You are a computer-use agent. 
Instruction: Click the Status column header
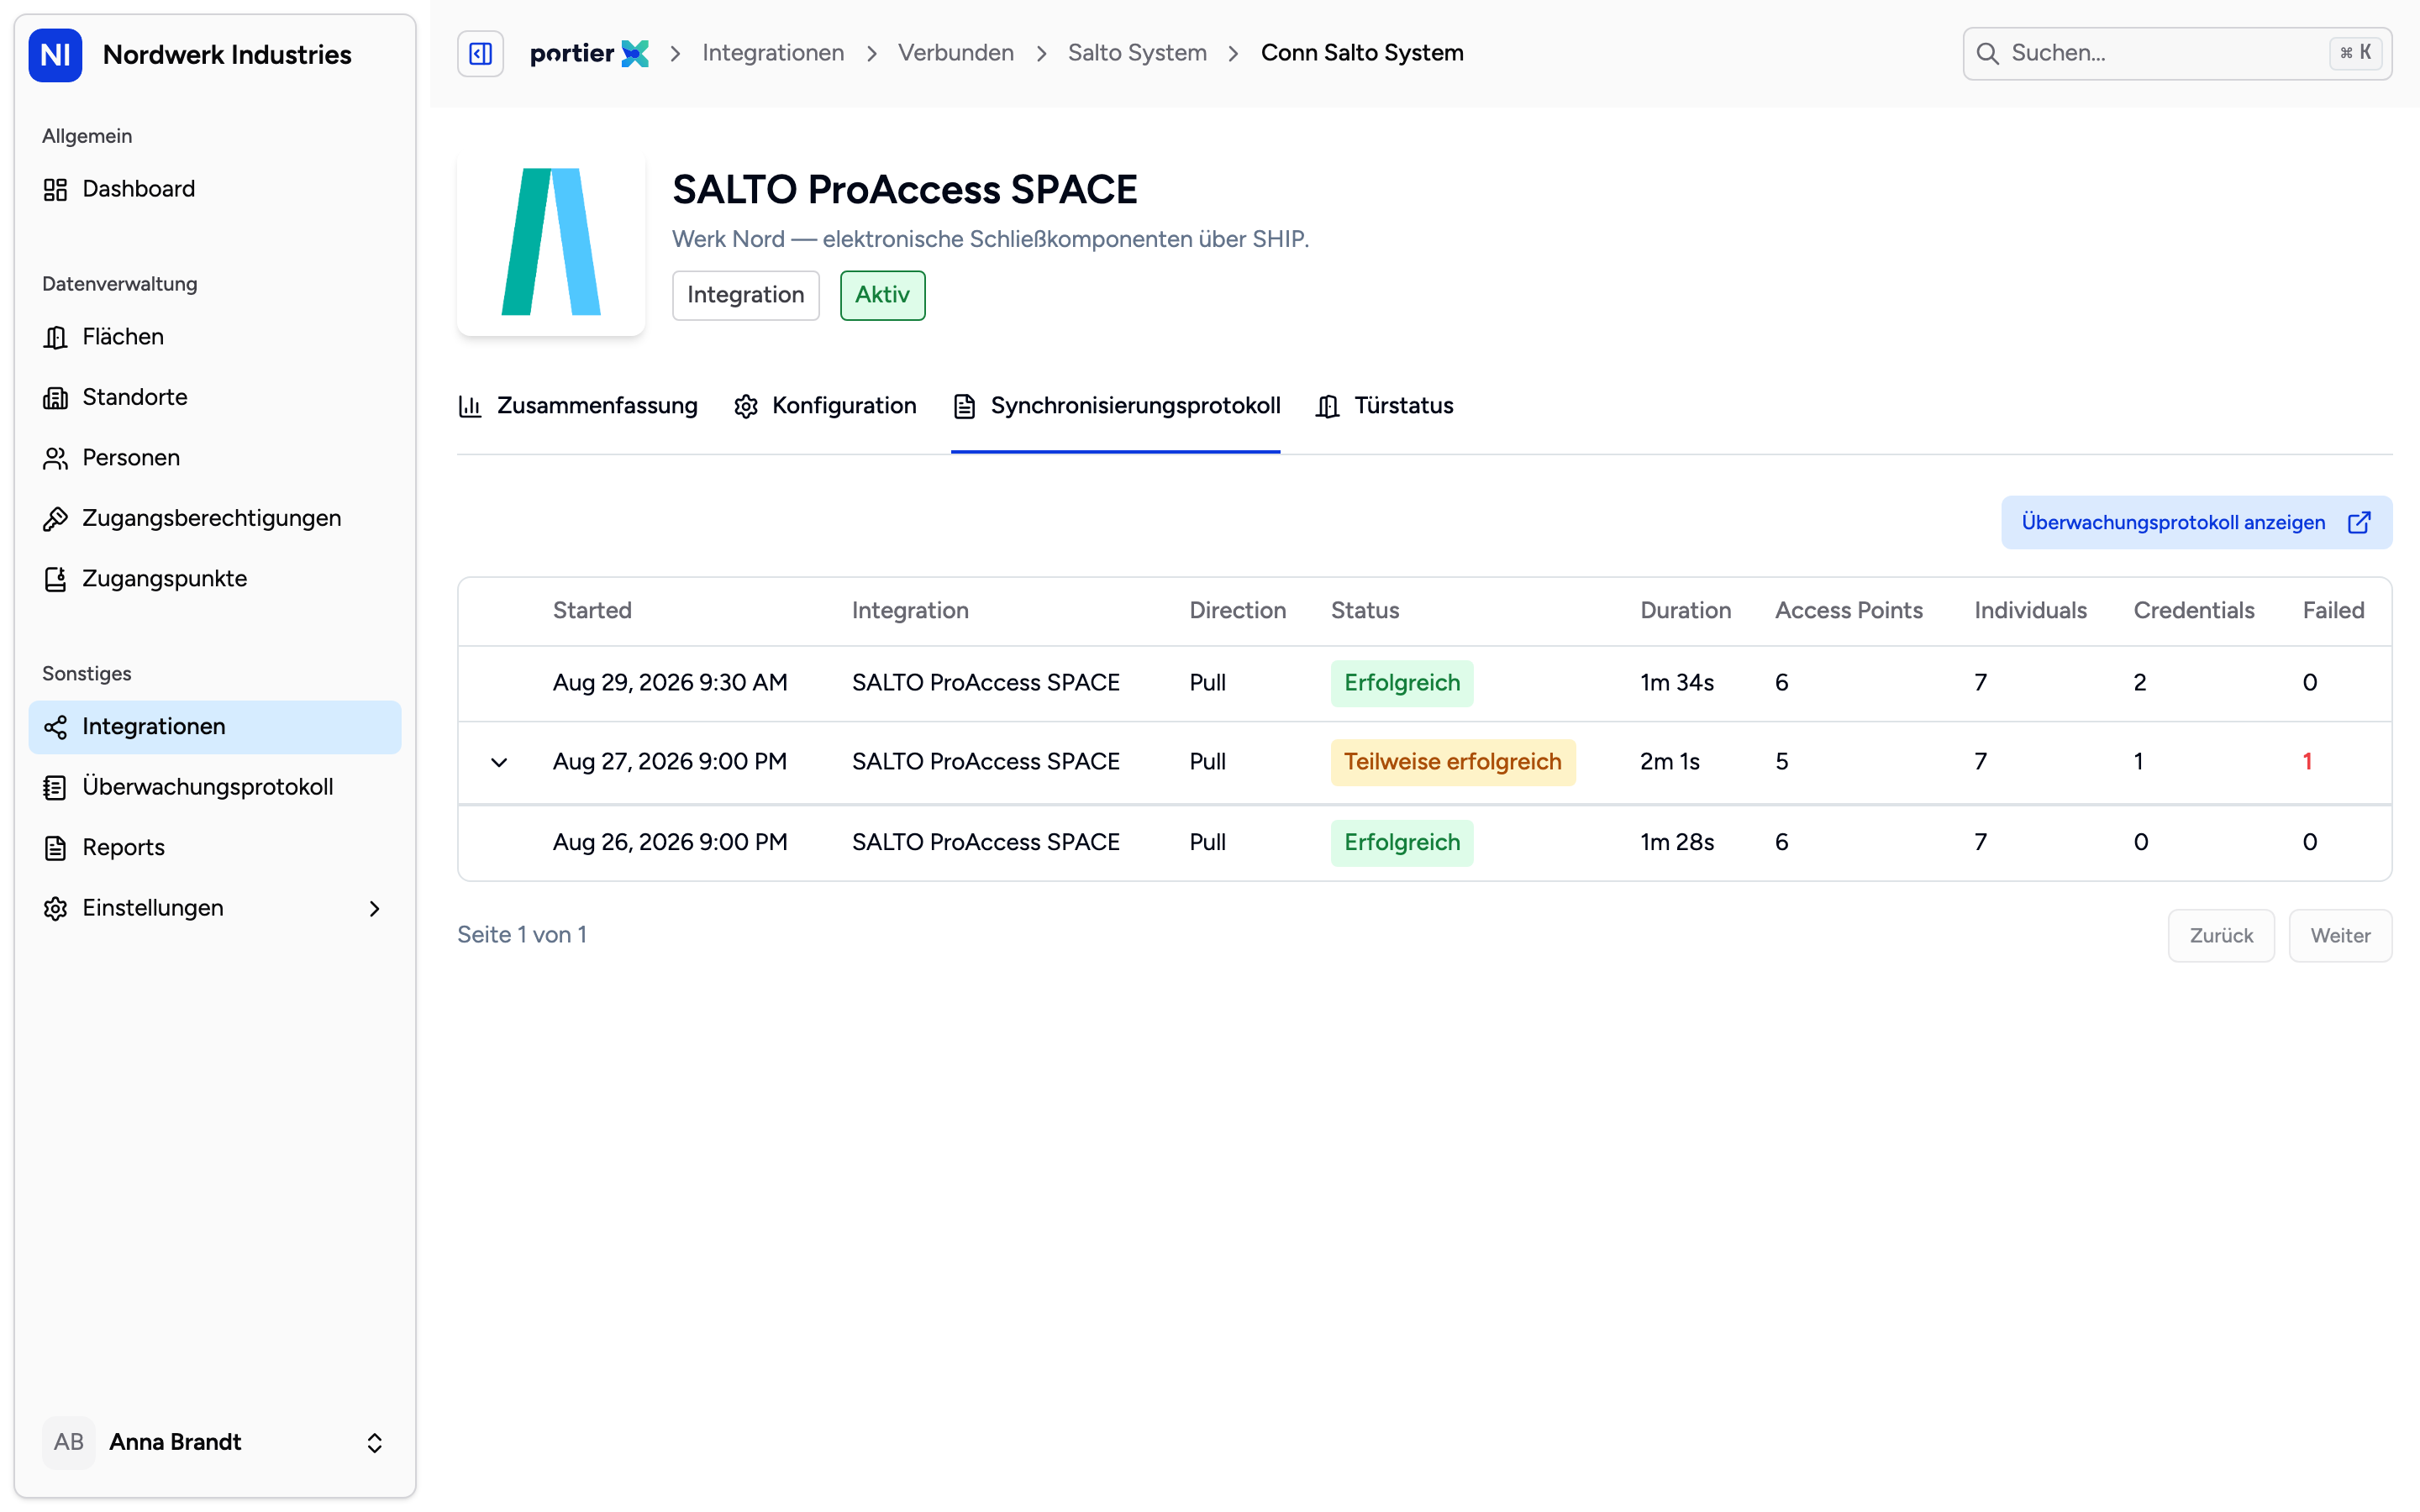coord(1365,611)
